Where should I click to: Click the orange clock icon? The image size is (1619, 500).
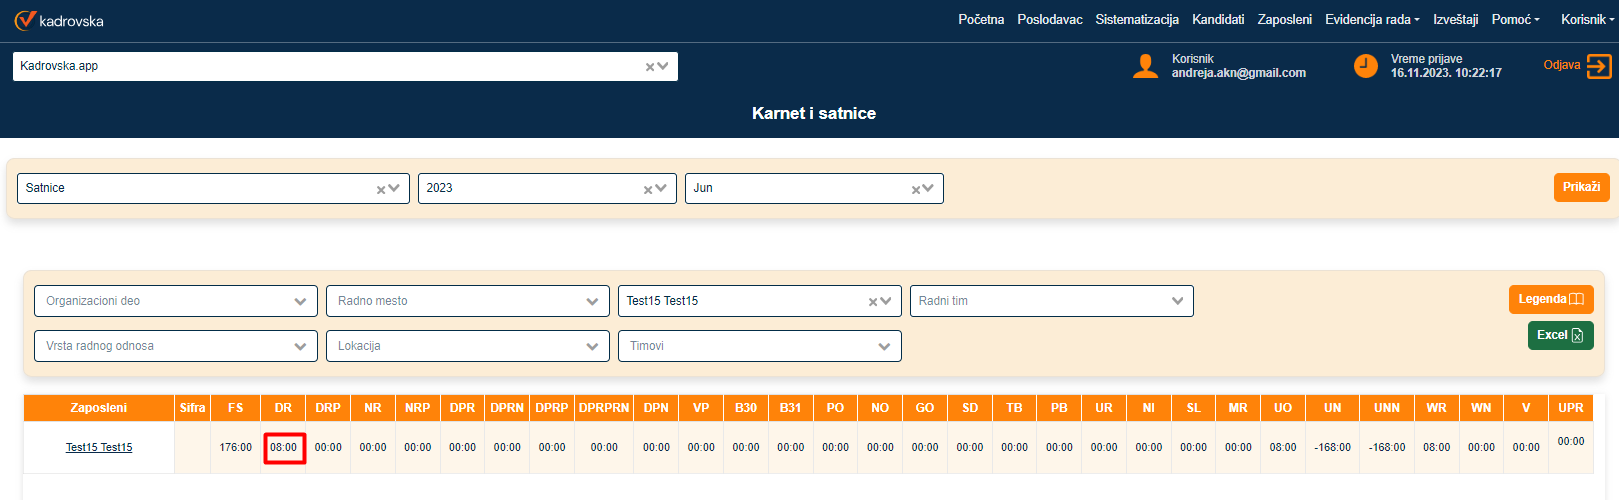[1365, 66]
